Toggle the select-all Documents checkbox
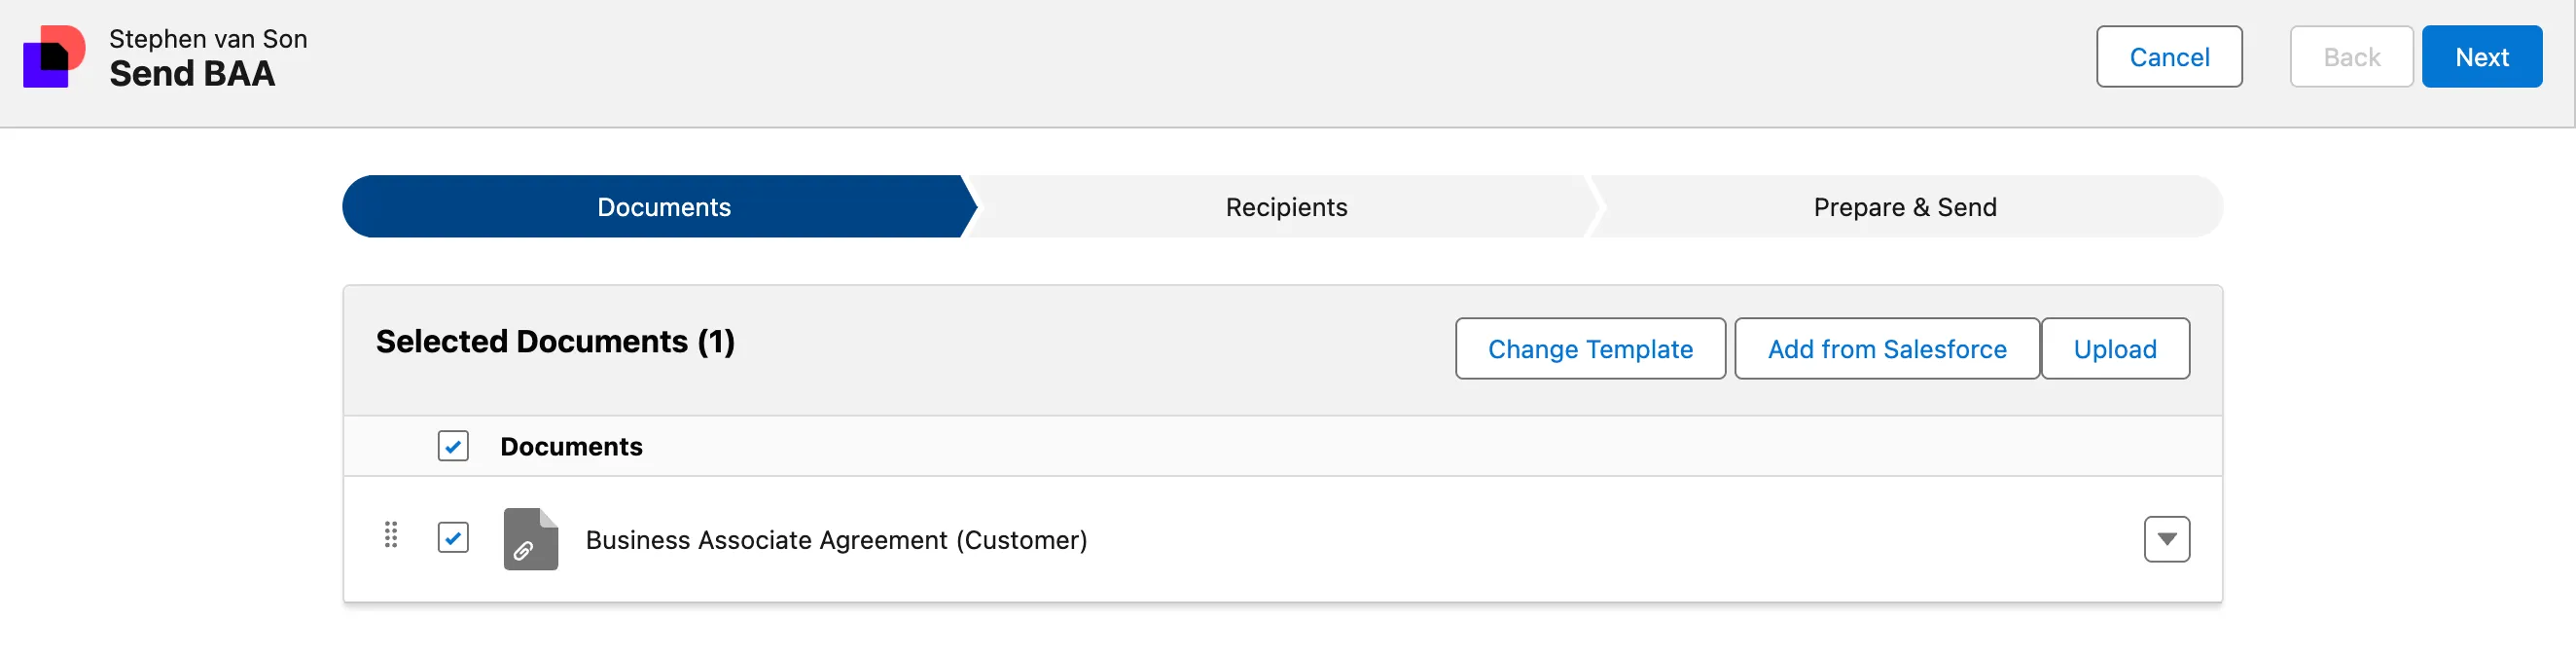 [x=453, y=446]
